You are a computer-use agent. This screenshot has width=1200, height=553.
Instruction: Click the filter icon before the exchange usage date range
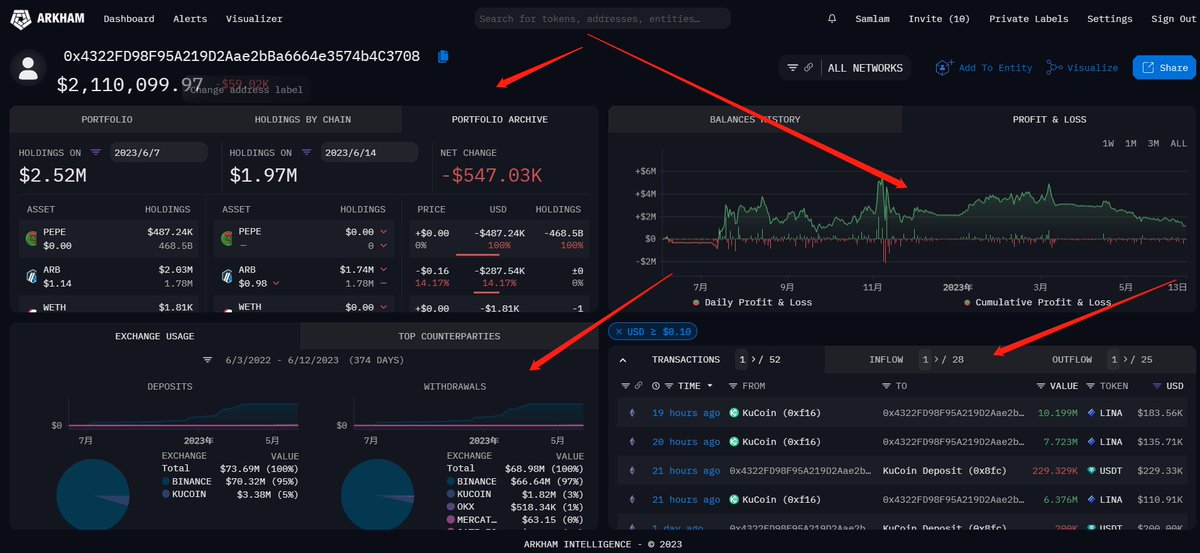[x=208, y=360]
